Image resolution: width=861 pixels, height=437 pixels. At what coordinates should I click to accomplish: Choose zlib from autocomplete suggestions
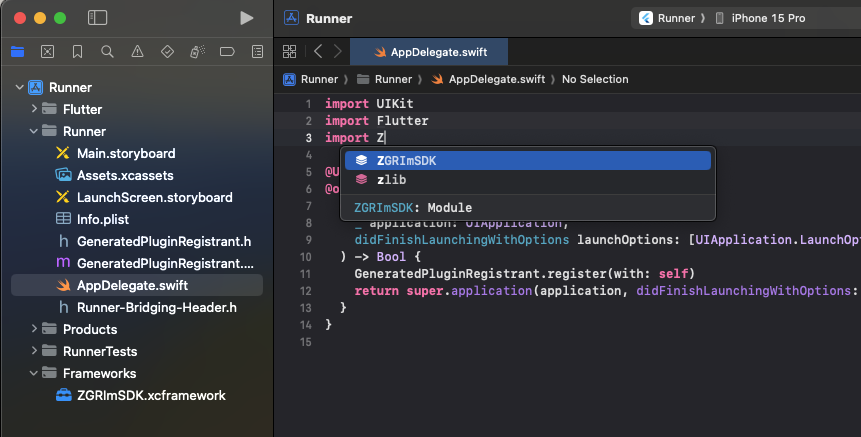pos(528,180)
